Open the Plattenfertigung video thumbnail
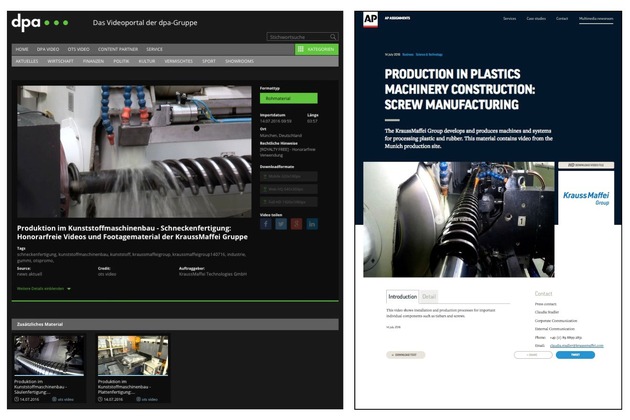630x420 pixels. 133,356
